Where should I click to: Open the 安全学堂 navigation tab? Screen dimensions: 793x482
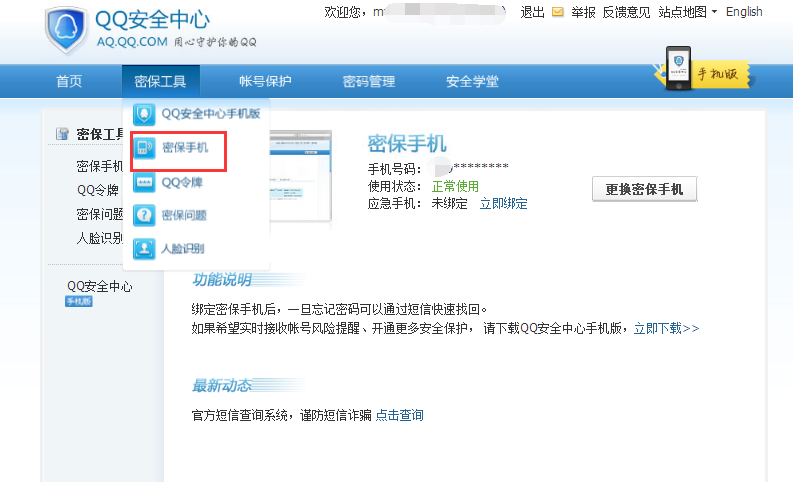[472, 81]
